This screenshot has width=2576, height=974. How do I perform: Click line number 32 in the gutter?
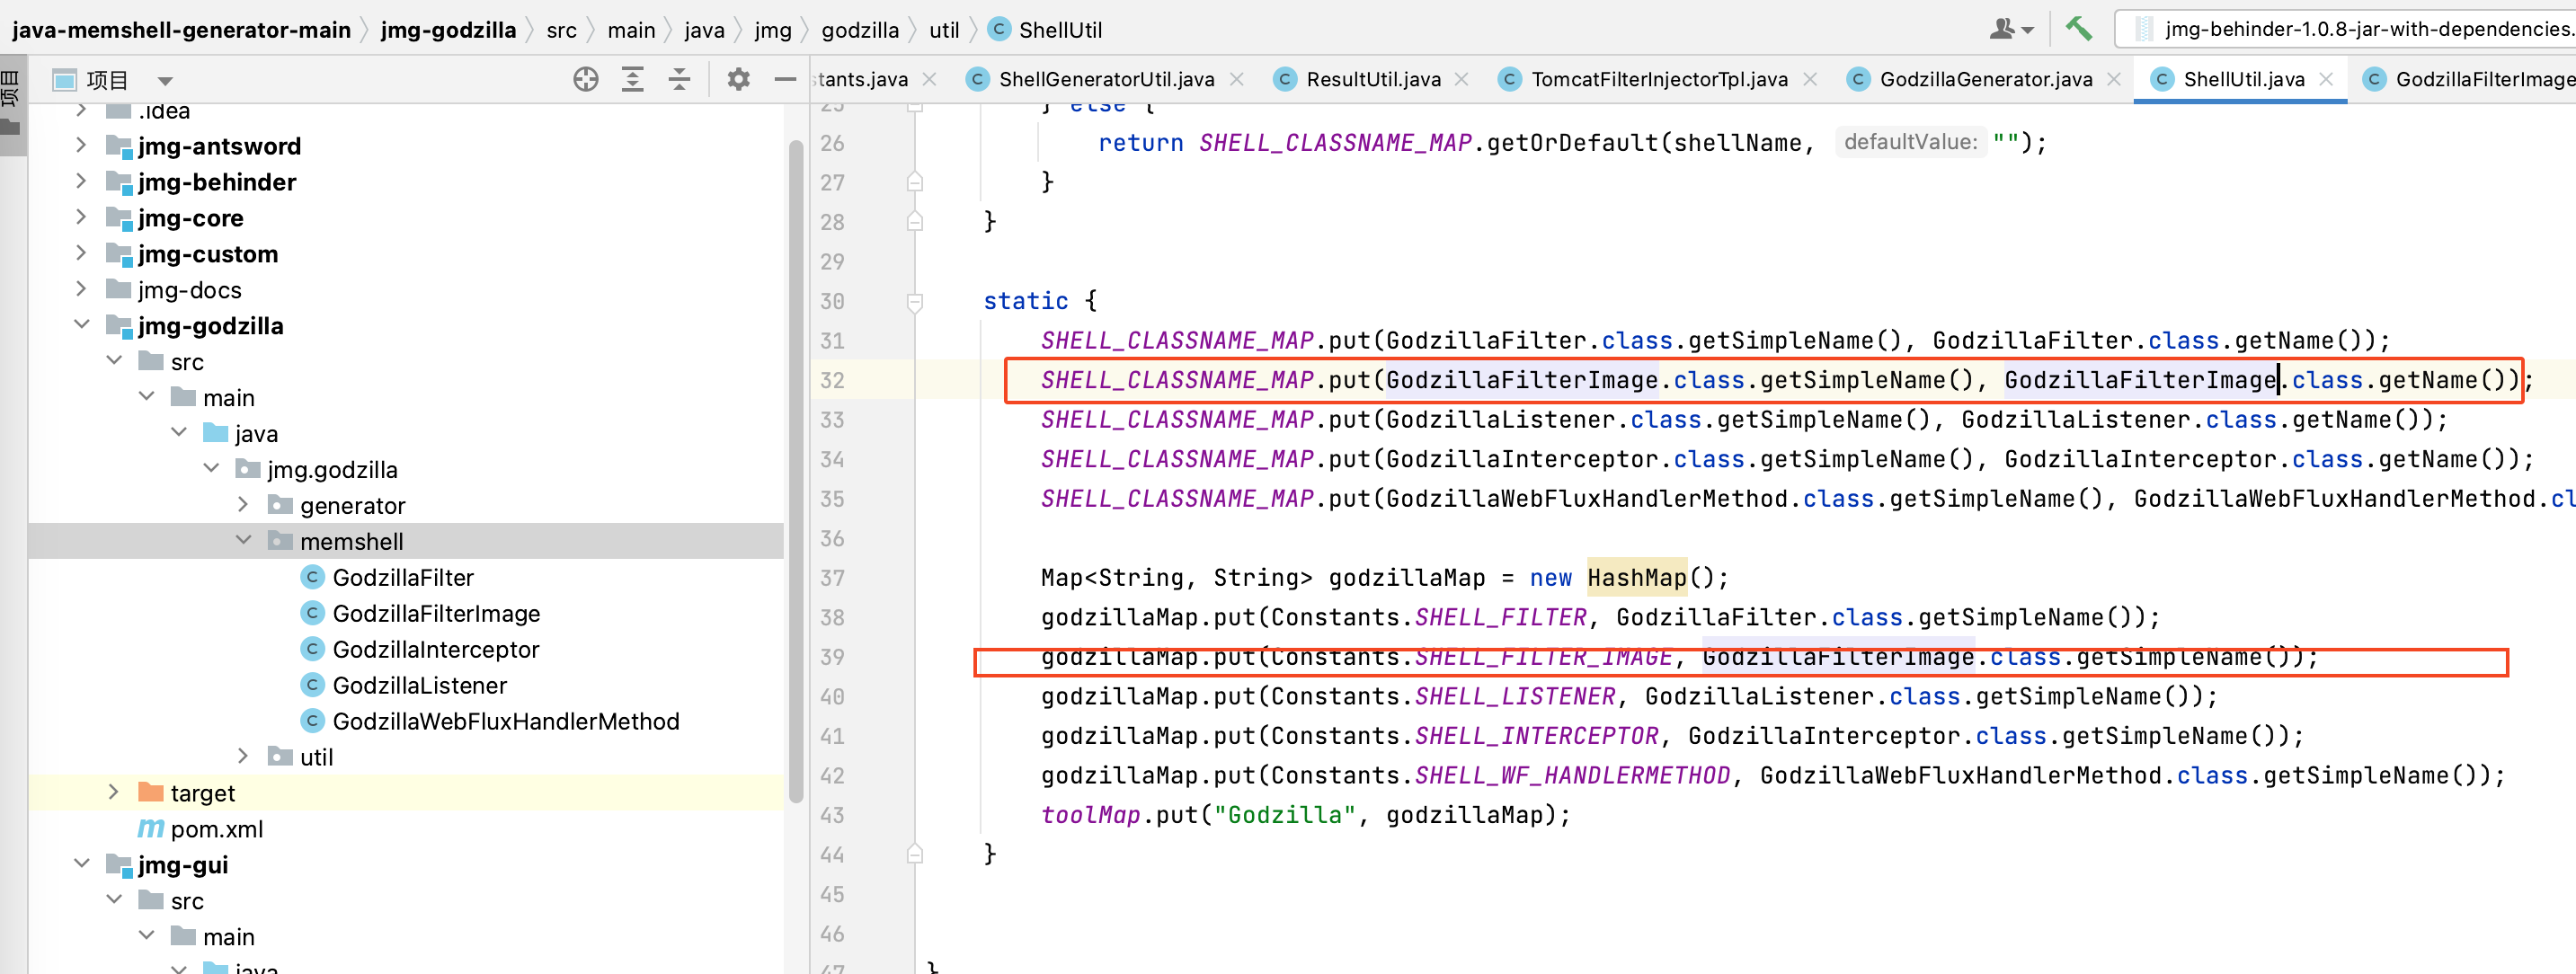point(832,380)
